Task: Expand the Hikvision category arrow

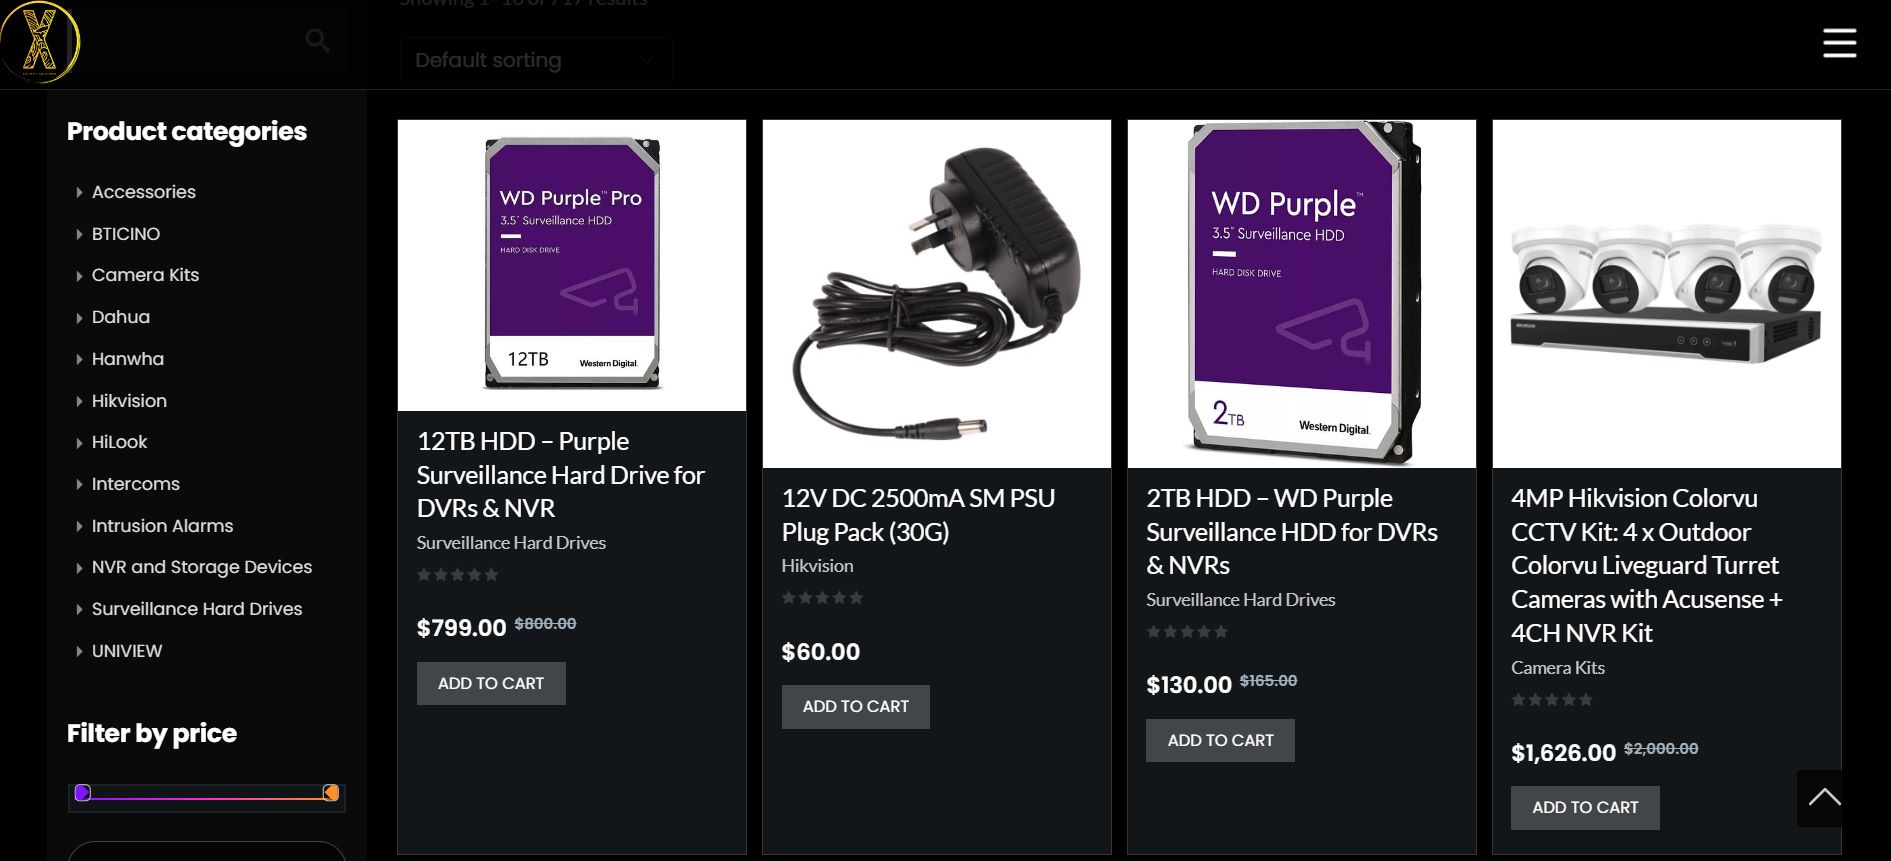Action: (x=79, y=401)
